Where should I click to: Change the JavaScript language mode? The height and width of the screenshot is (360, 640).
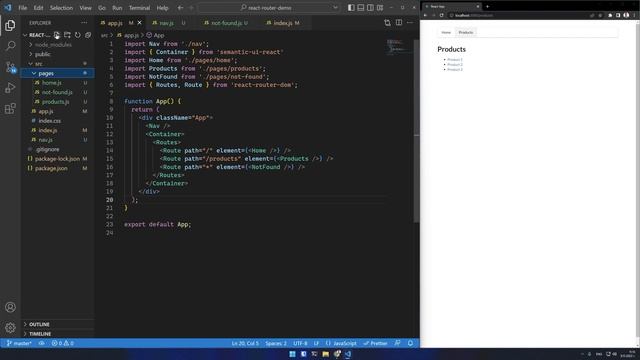pyautogui.click(x=345, y=343)
